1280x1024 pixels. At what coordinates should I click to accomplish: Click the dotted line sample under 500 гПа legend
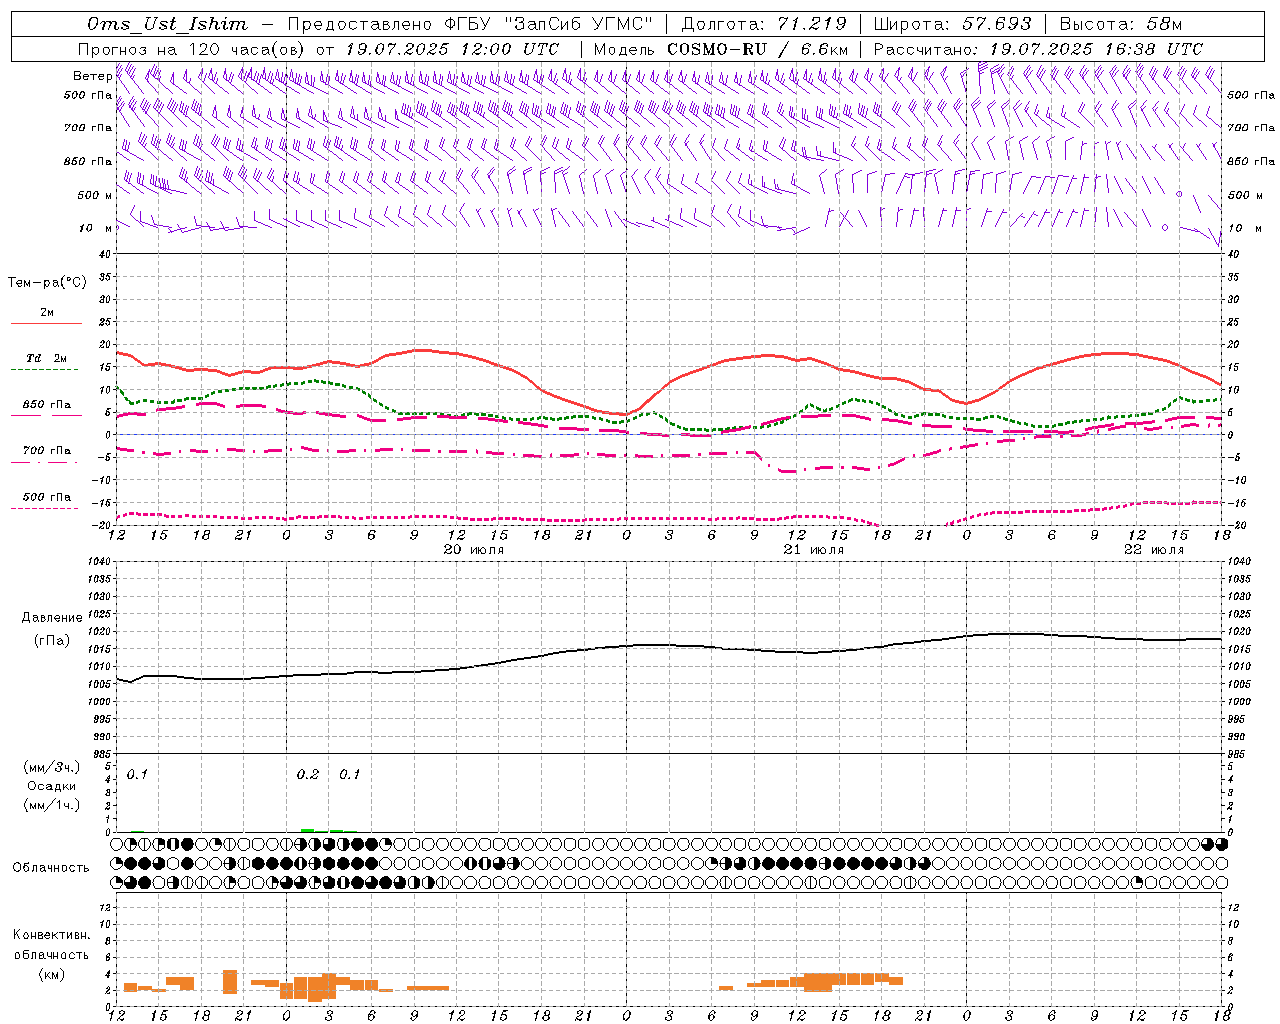coord(46,509)
